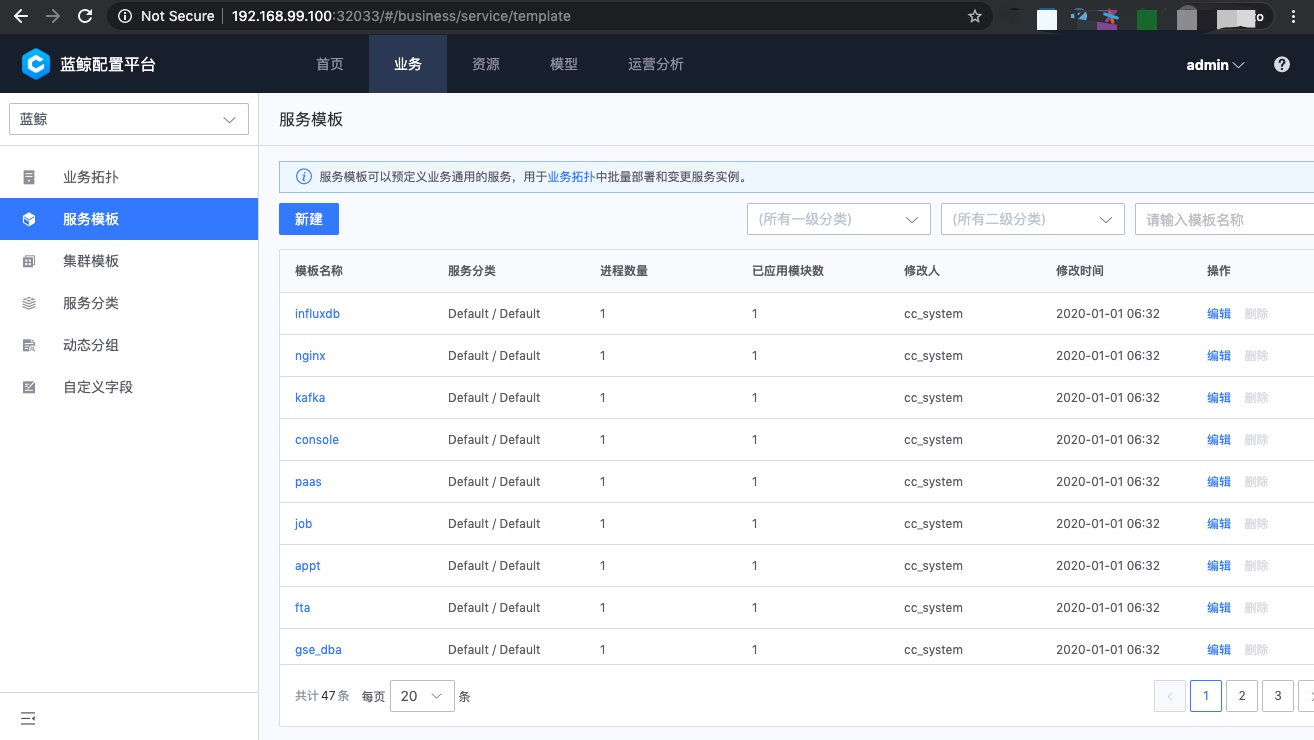Open 业务拓扑 in the sidebar
Image resolution: width=1314 pixels, height=740 pixels.
[129, 177]
